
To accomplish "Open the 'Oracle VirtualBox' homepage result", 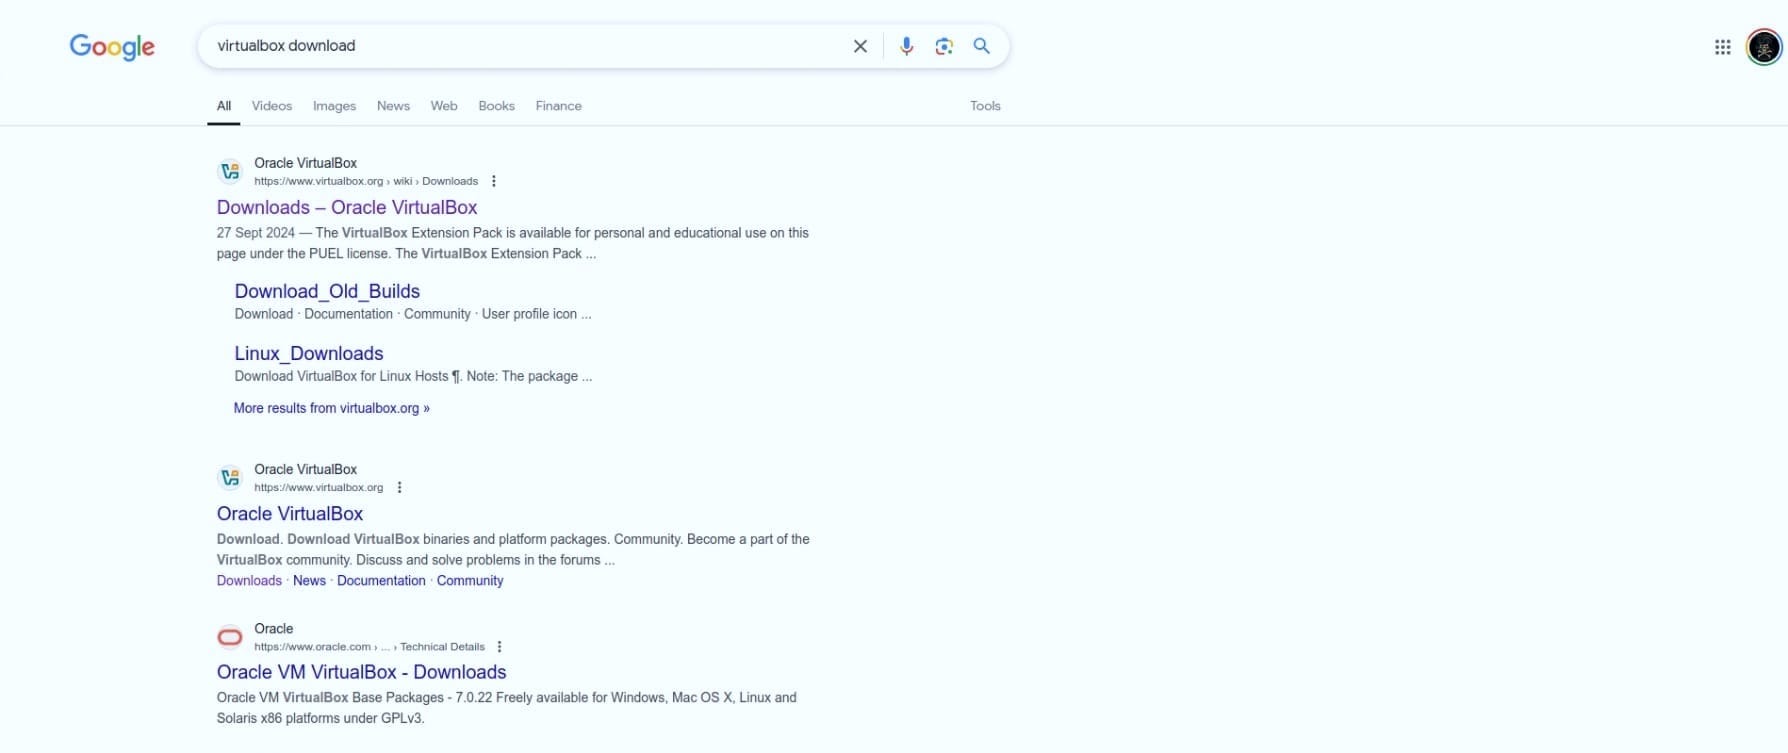I will 290,513.
